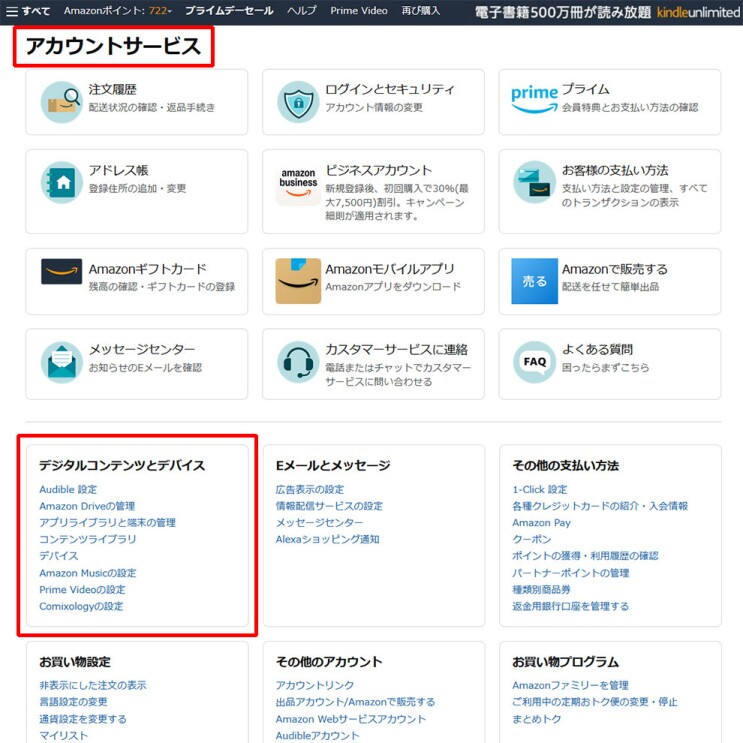Click the 広告表示の設定 link
Screen dimensions: 743x743
(310, 489)
